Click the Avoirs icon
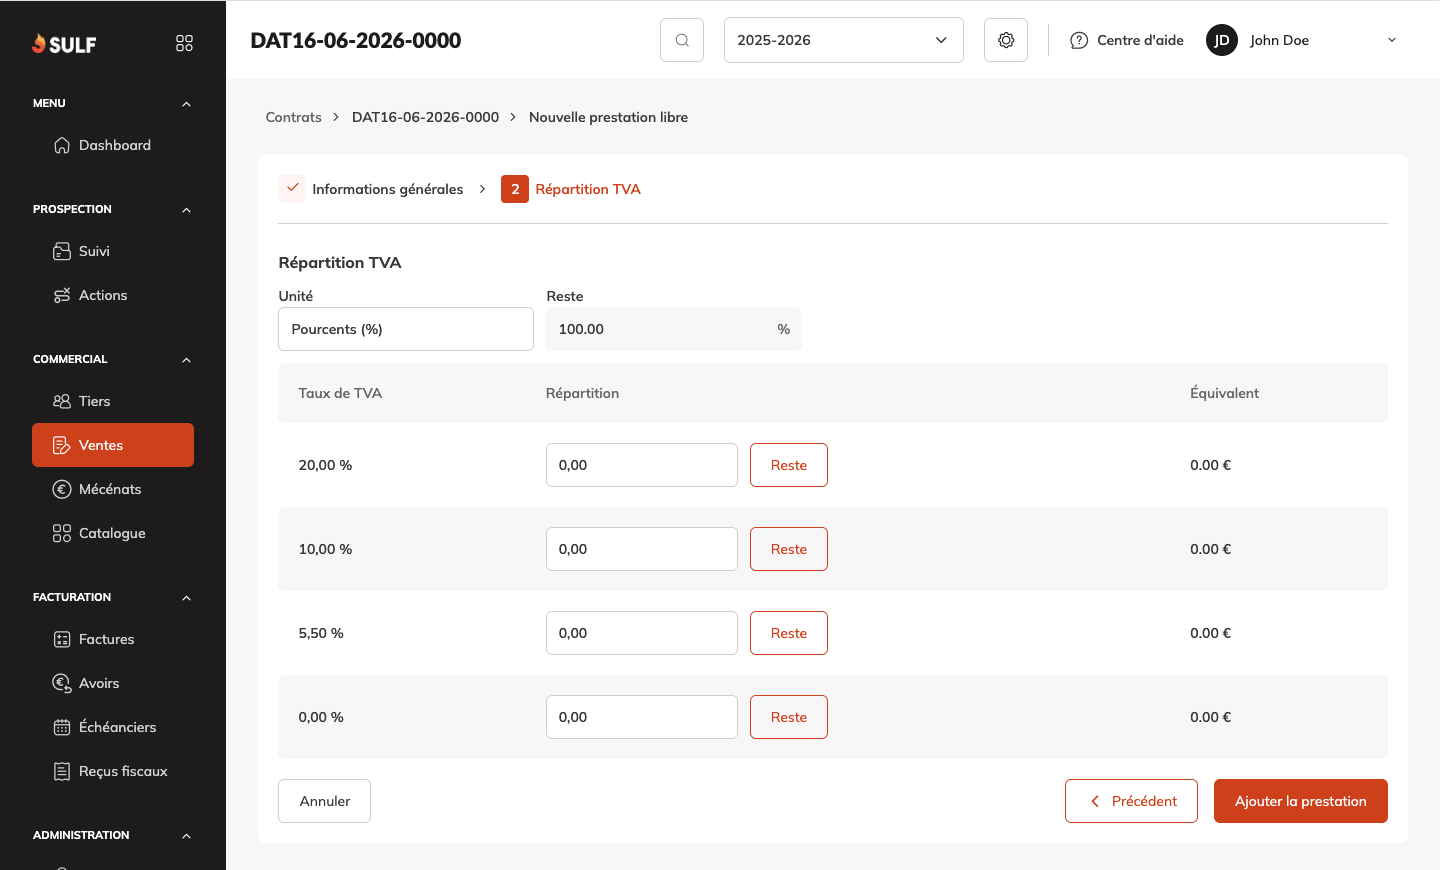 (x=62, y=683)
